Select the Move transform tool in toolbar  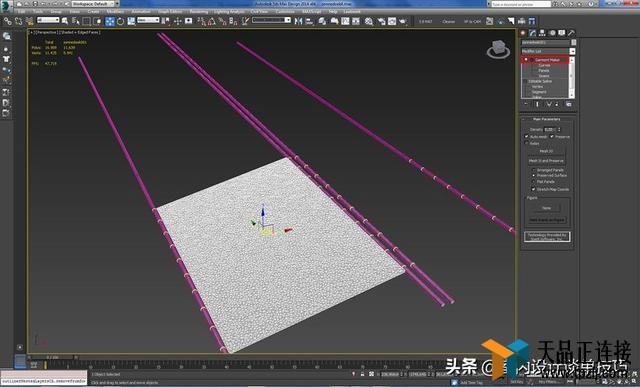[x=110, y=21]
